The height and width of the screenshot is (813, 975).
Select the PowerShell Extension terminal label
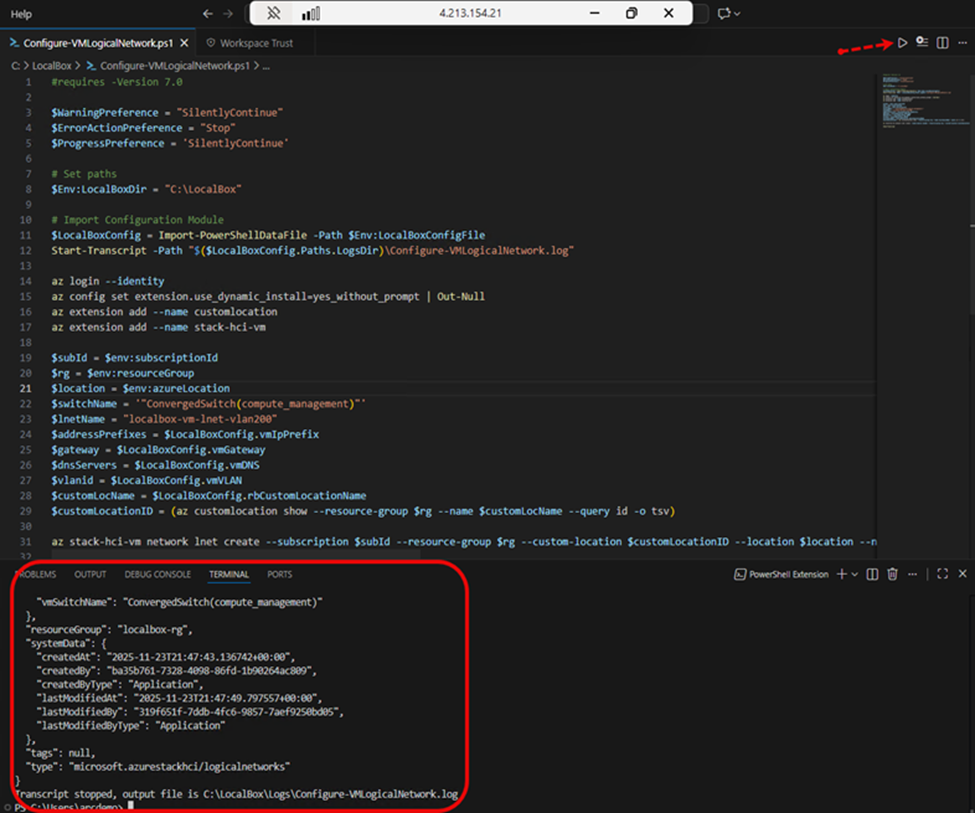(782, 574)
